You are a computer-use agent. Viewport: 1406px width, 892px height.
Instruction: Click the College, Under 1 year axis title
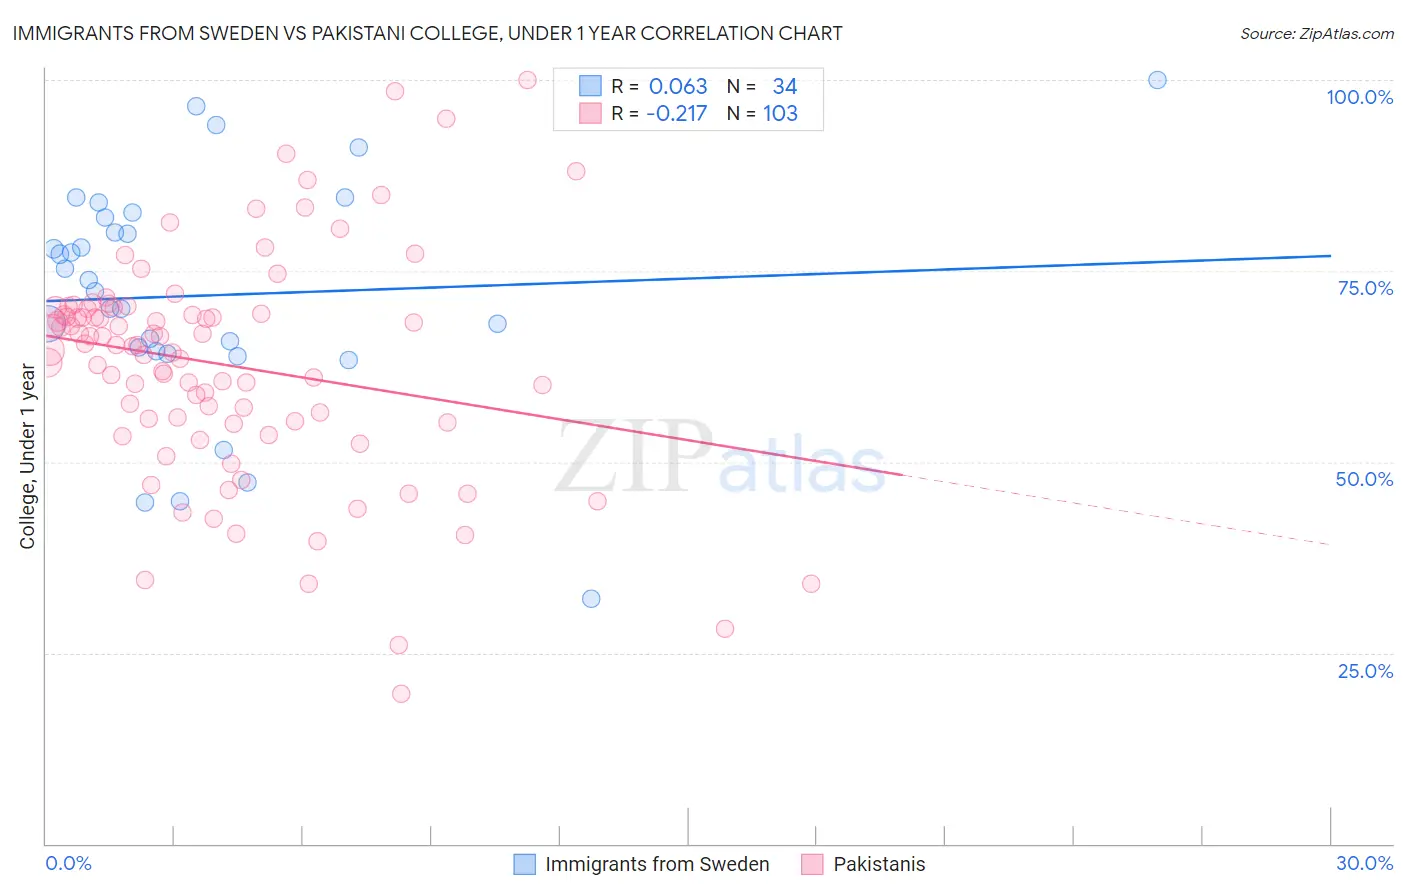point(27,457)
